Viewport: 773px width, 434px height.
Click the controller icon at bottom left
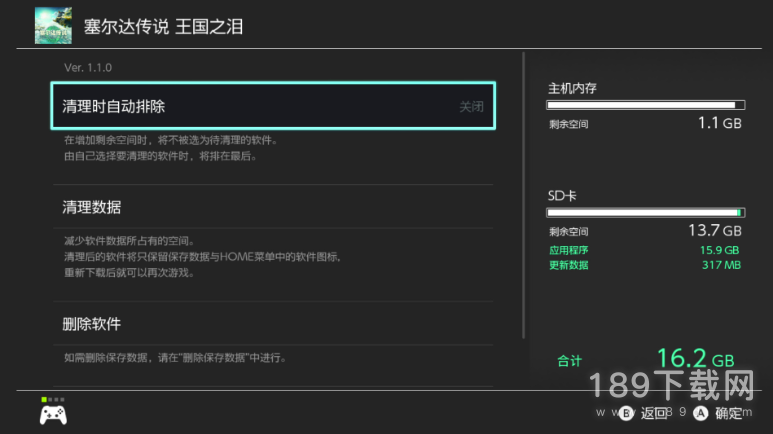(x=53, y=415)
